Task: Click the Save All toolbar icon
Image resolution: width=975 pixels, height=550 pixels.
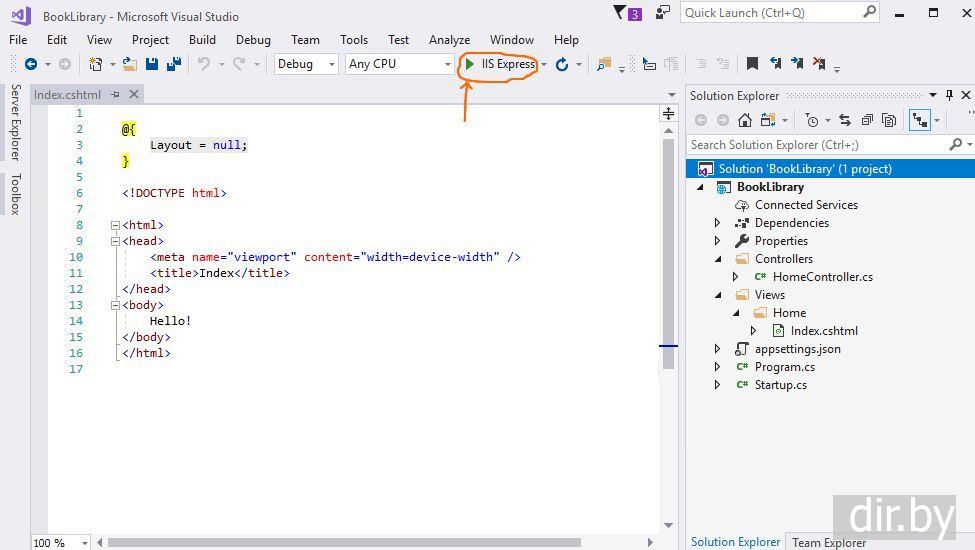Action: (x=173, y=64)
